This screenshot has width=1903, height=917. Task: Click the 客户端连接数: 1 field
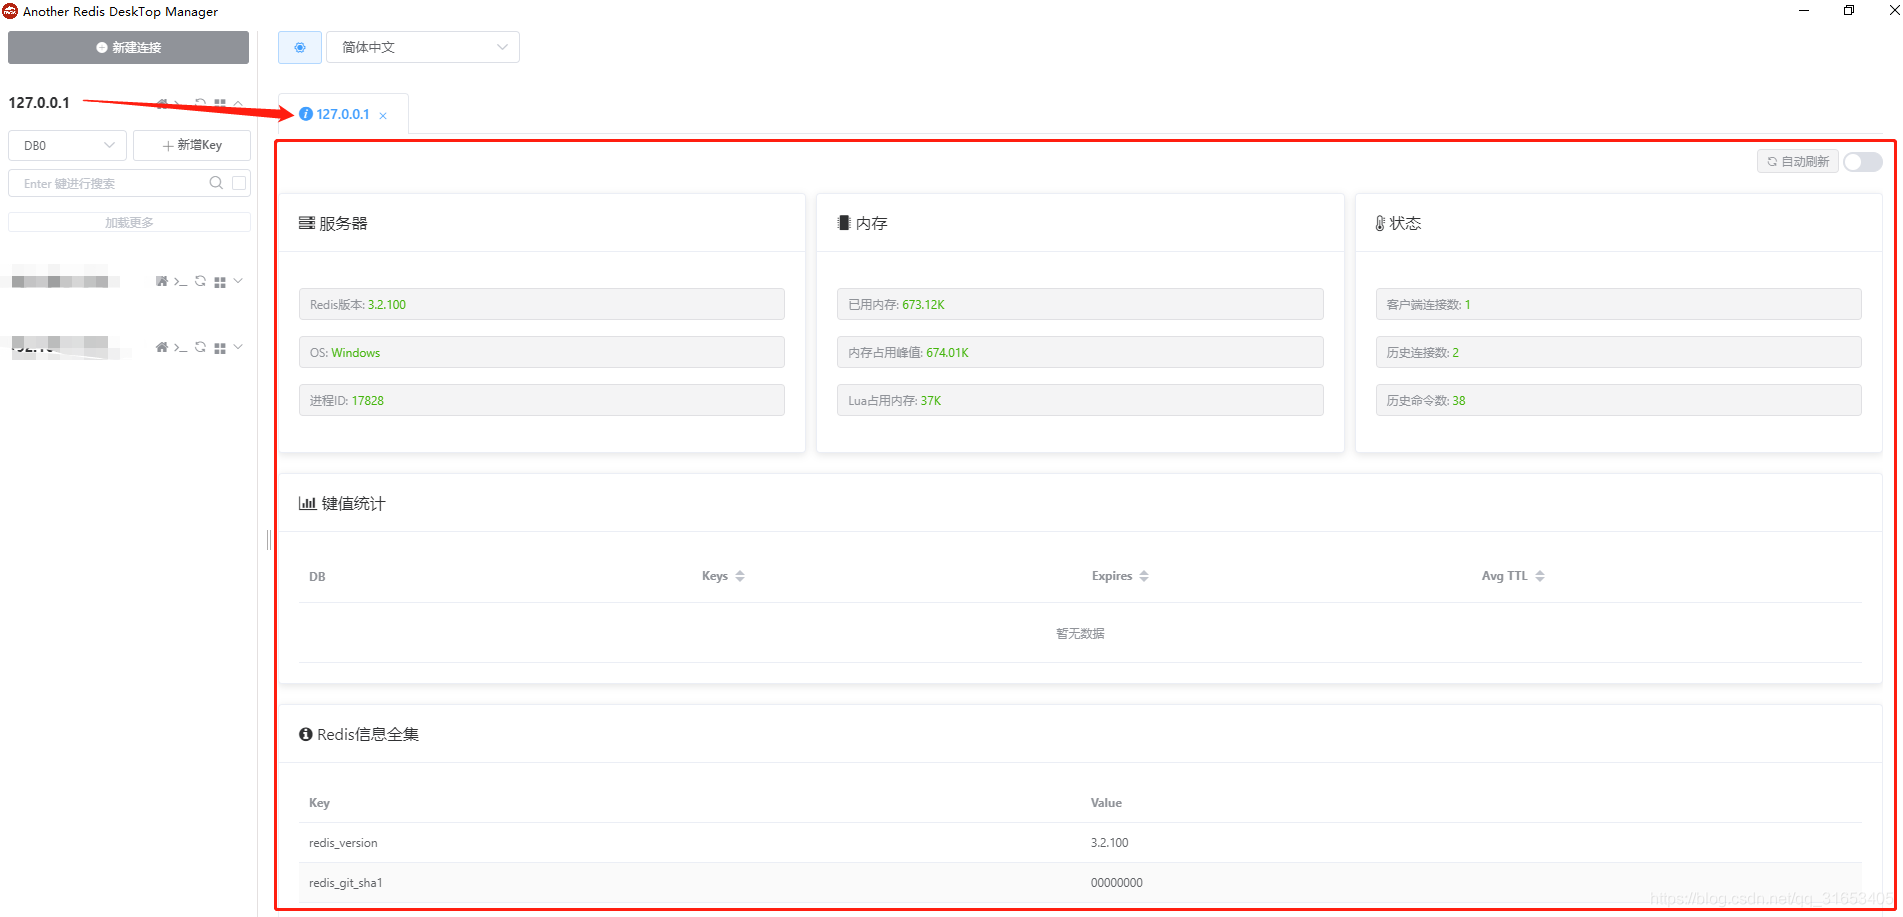click(1618, 304)
